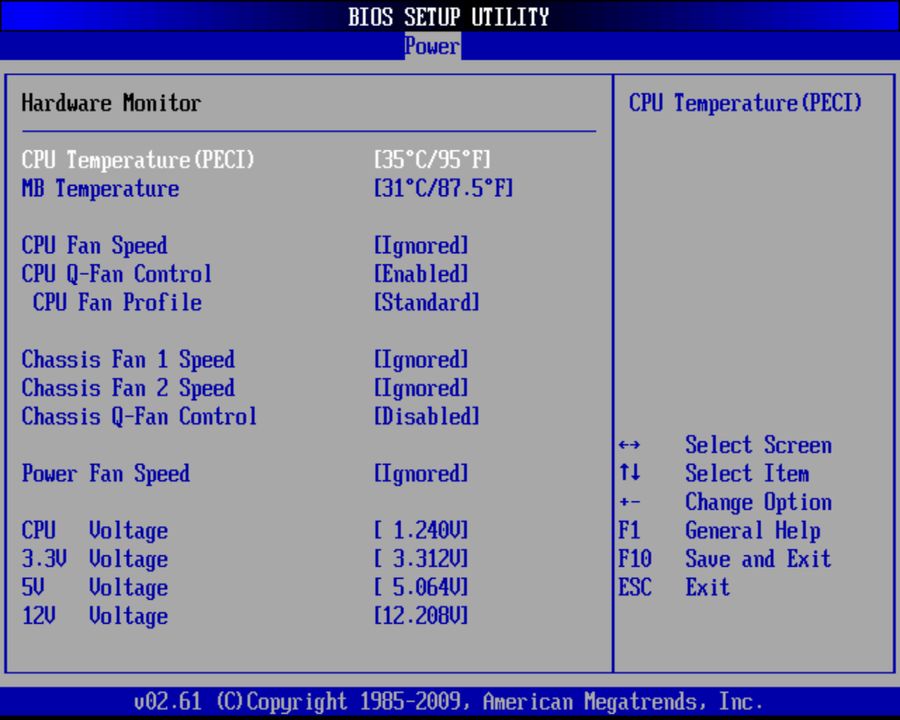Click the Change Option help text

point(758,502)
